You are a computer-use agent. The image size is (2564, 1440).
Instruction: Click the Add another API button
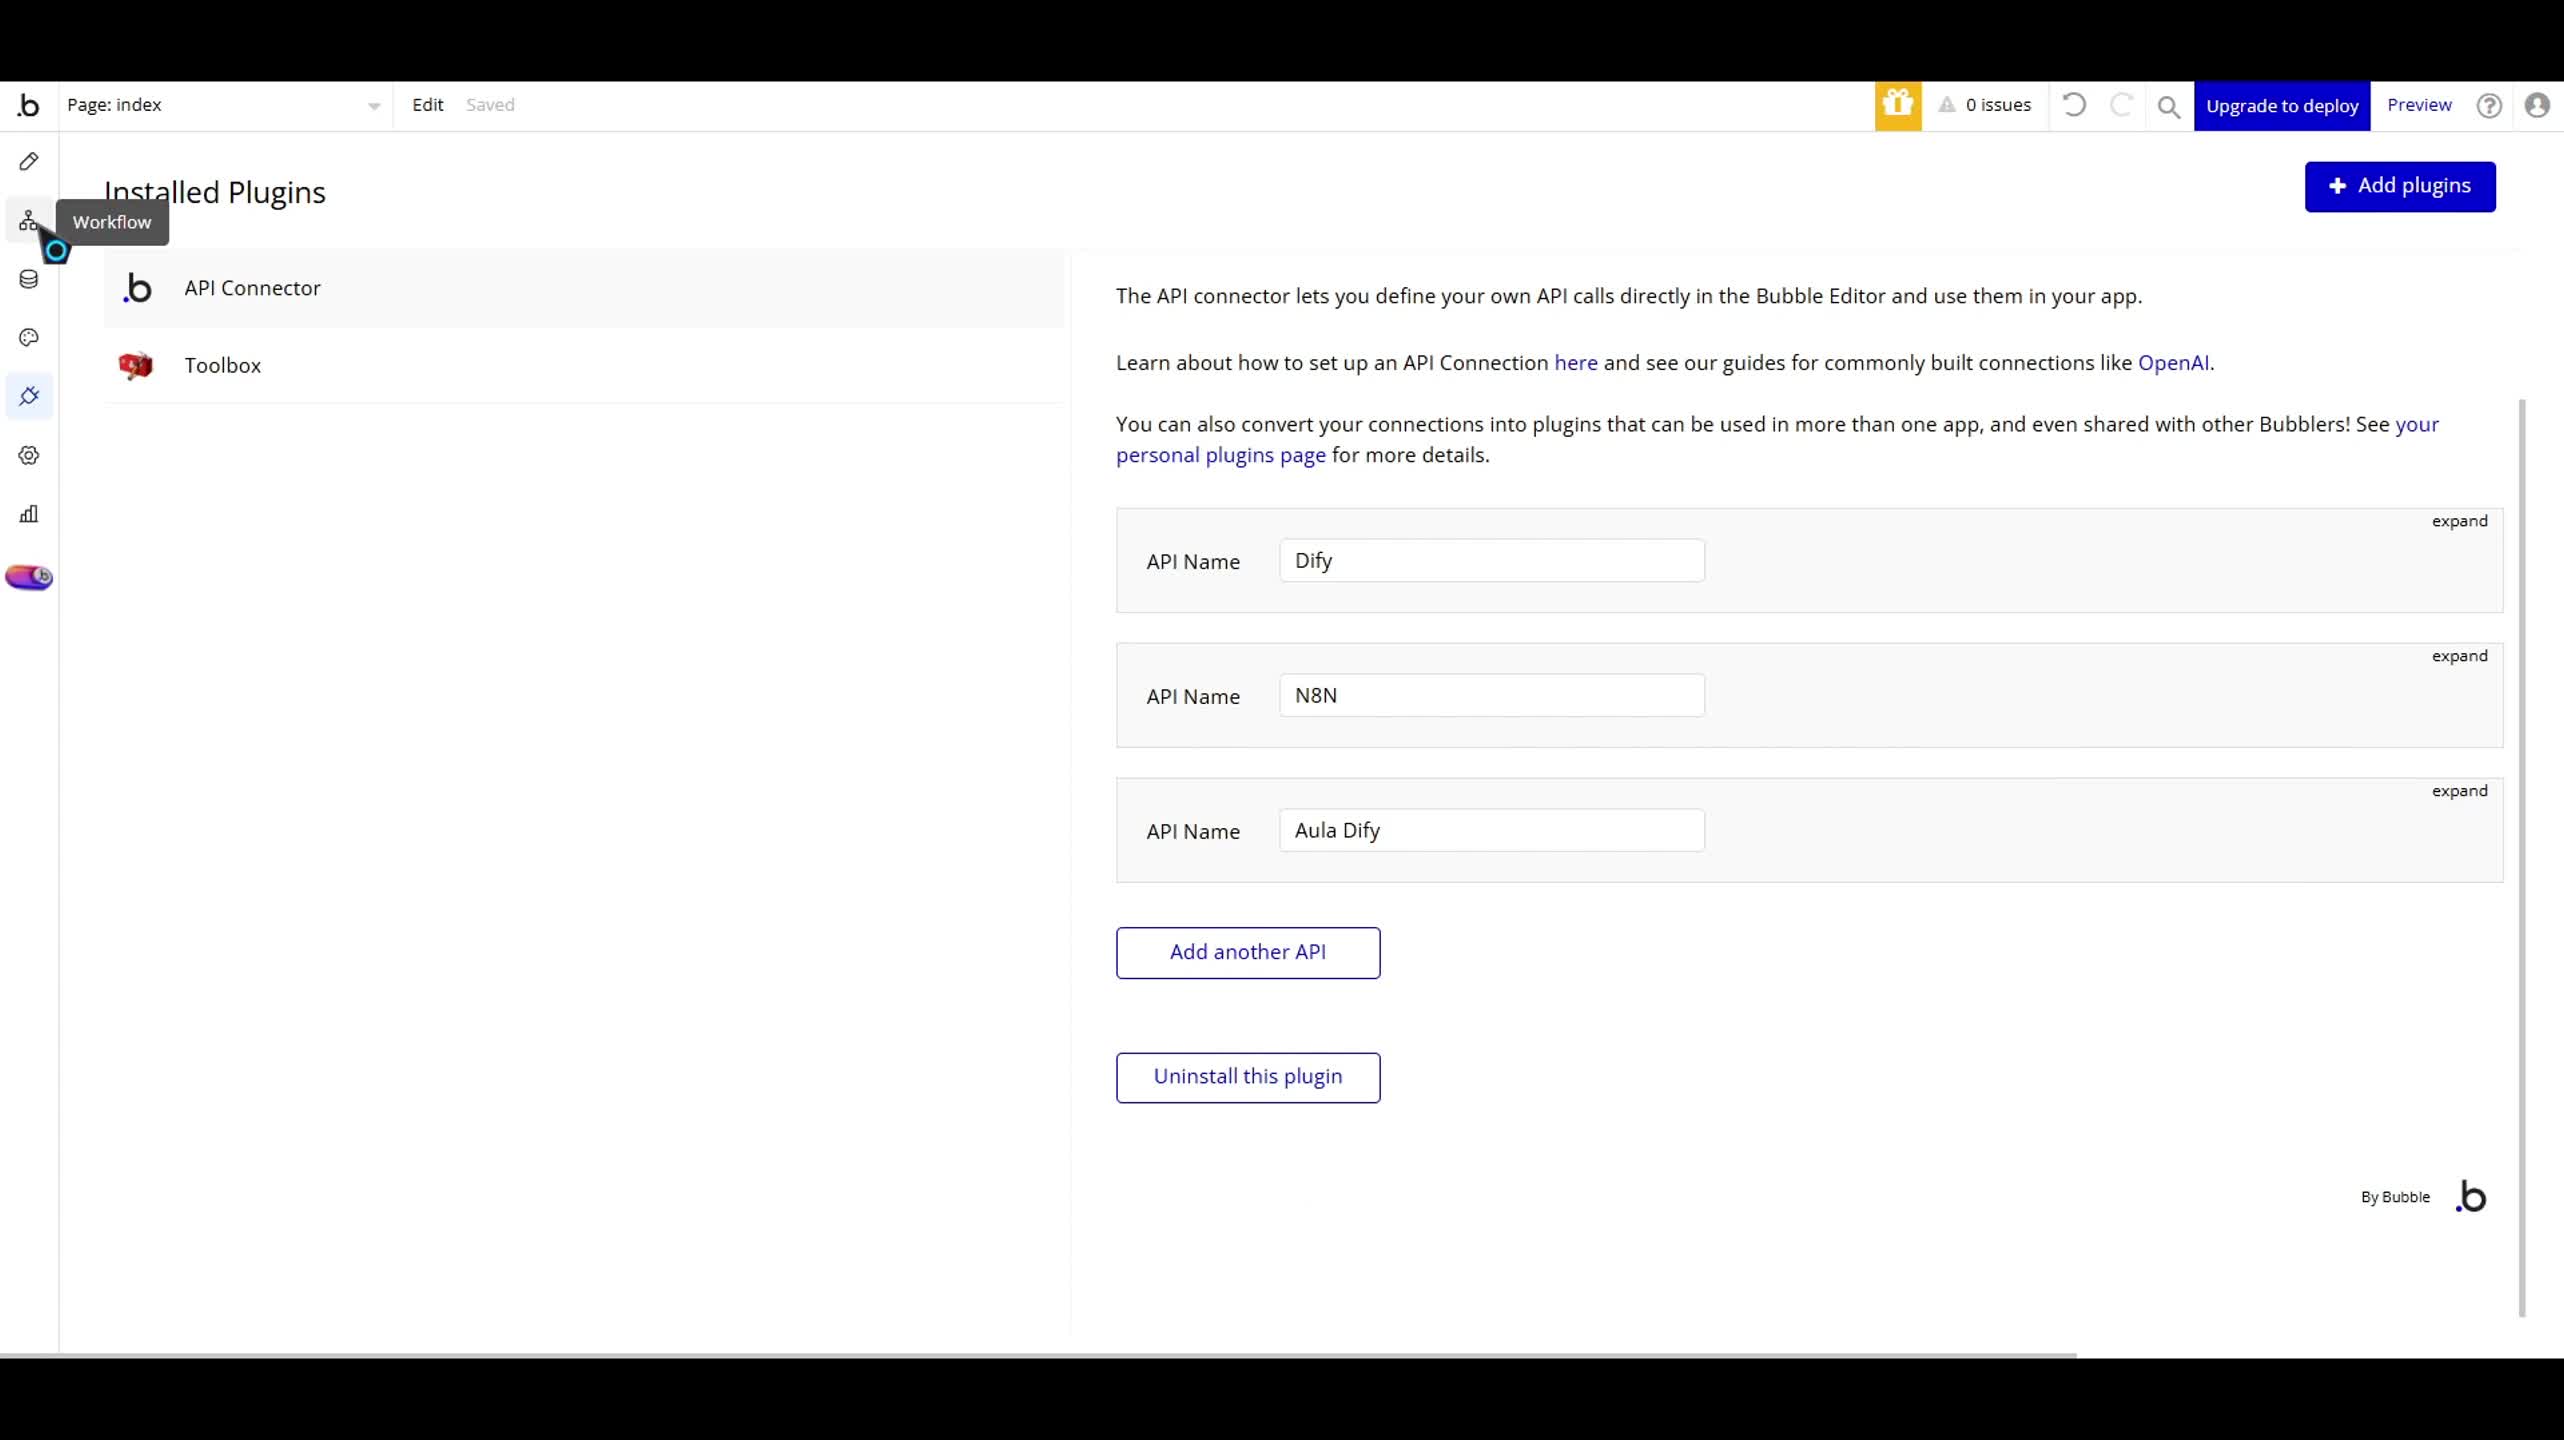click(1247, 952)
